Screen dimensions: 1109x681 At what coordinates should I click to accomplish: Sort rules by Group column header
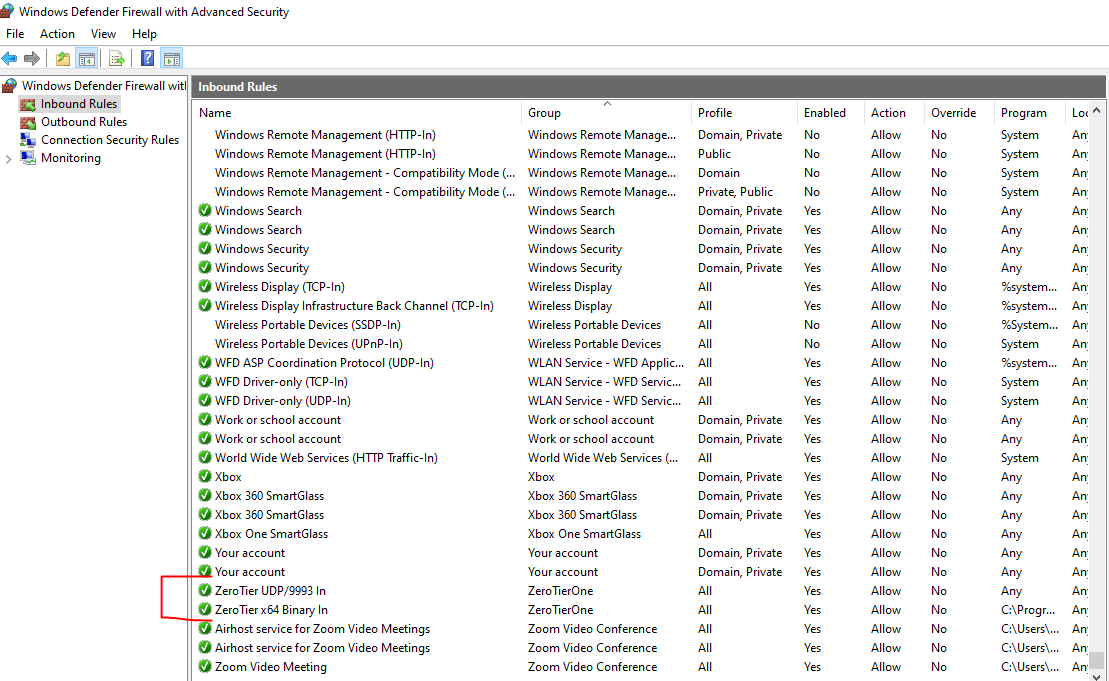544,113
